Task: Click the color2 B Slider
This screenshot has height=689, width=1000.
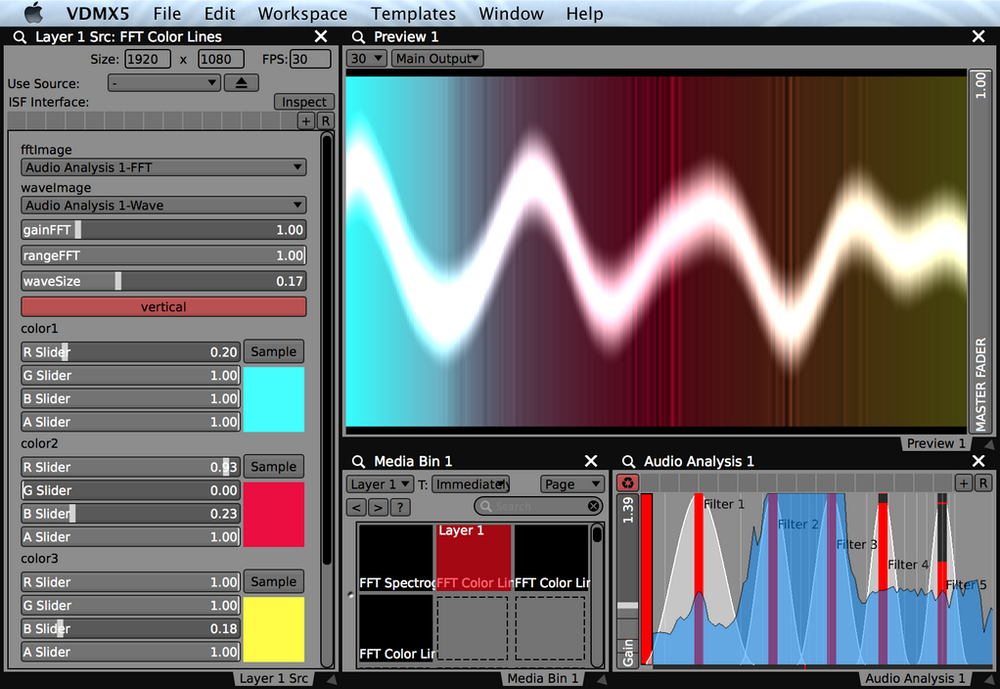Action: [130, 514]
